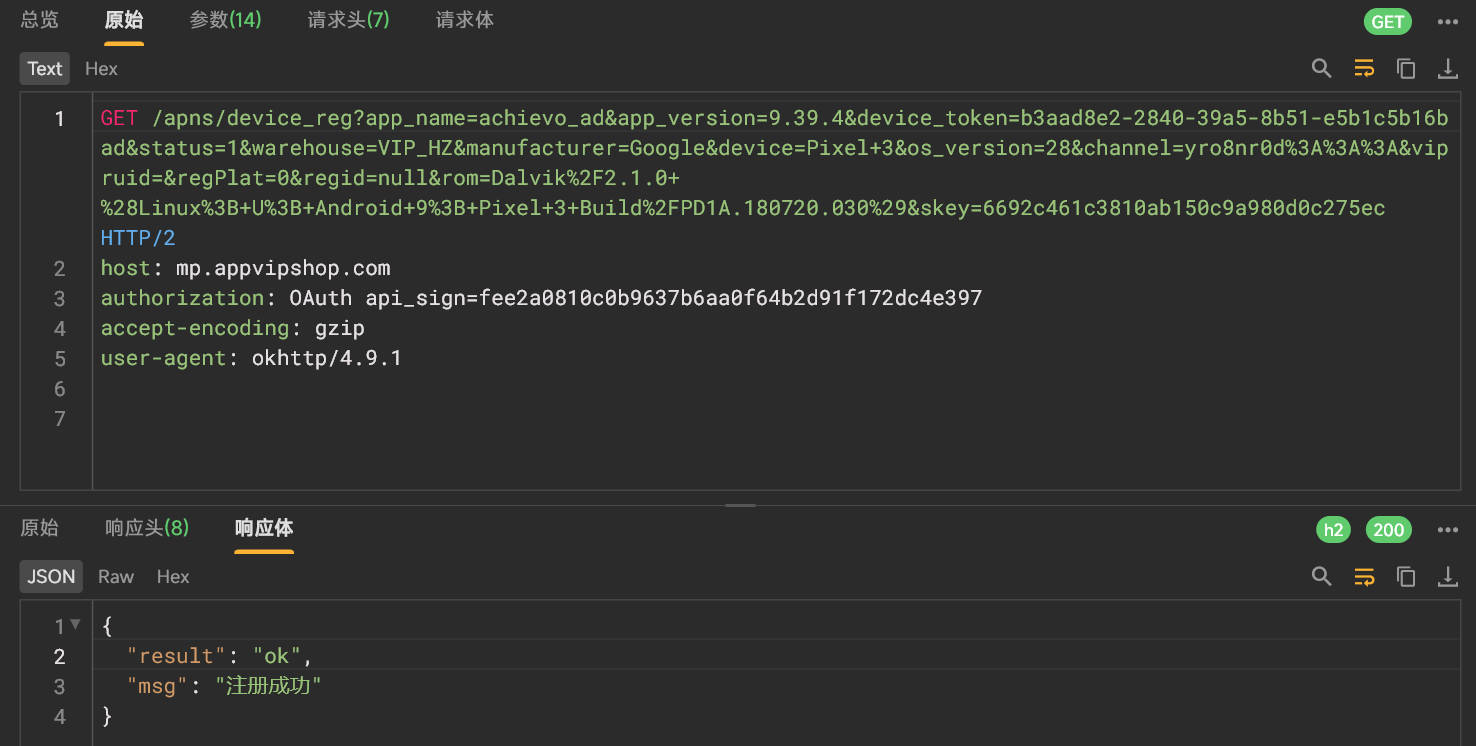The image size is (1476, 746).
Task: Copy the response JSON content
Action: click(1406, 576)
